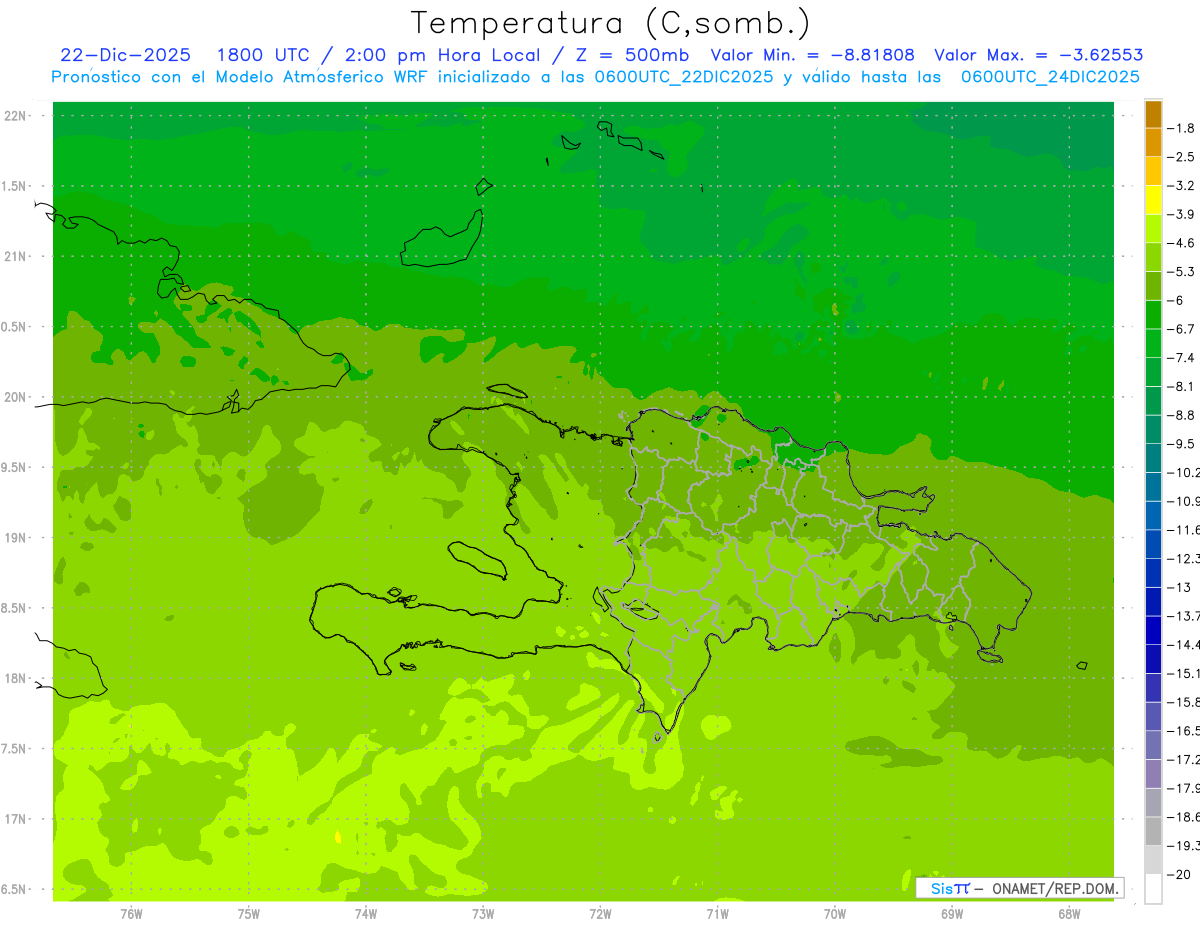
Task: Select the date text '22-Dic-2025'
Action: pyautogui.click(x=125, y=55)
